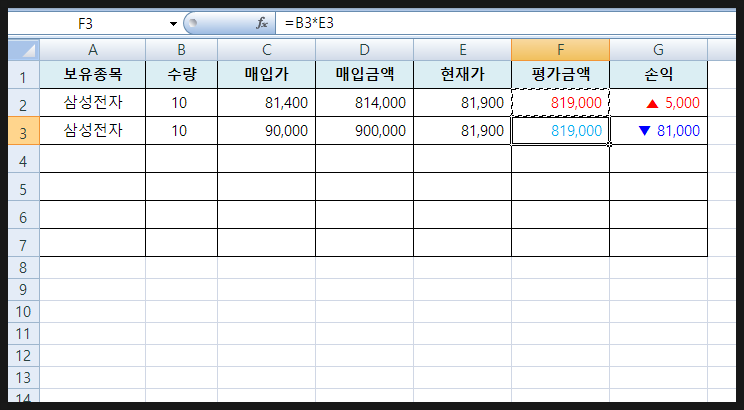Click the 매입가 header cell
The height and width of the screenshot is (410, 744).
(267, 75)
